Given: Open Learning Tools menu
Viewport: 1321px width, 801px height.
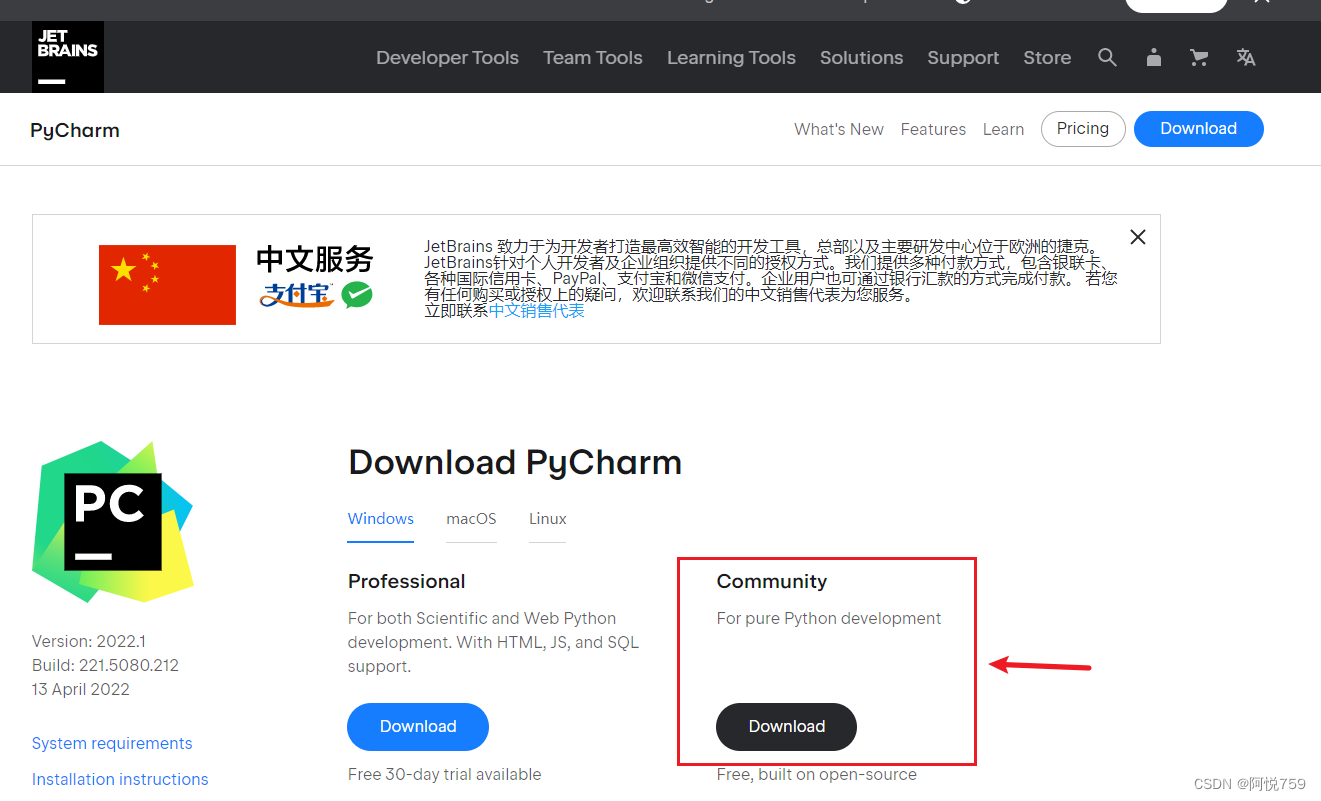Looking at the screenshot, I should (731, 58).
